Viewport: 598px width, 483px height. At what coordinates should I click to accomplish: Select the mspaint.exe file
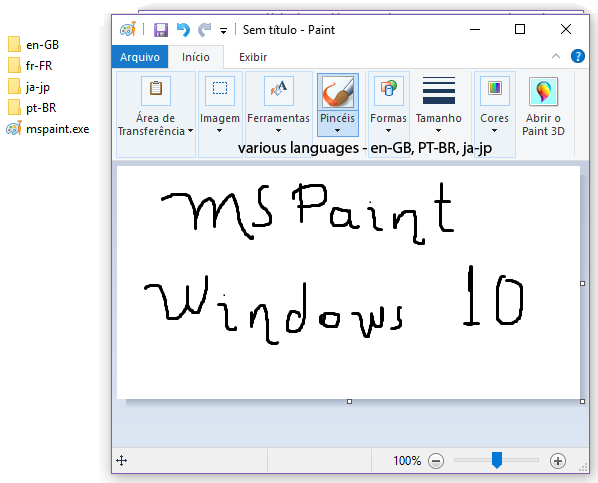tap(48, 129)
